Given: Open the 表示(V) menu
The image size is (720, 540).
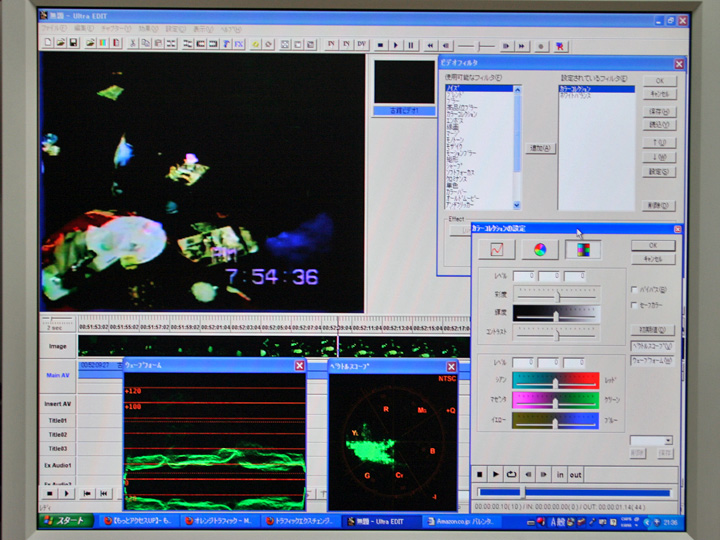Looking at the screenshot, I should pyautogui.click(x=202, y=29).
